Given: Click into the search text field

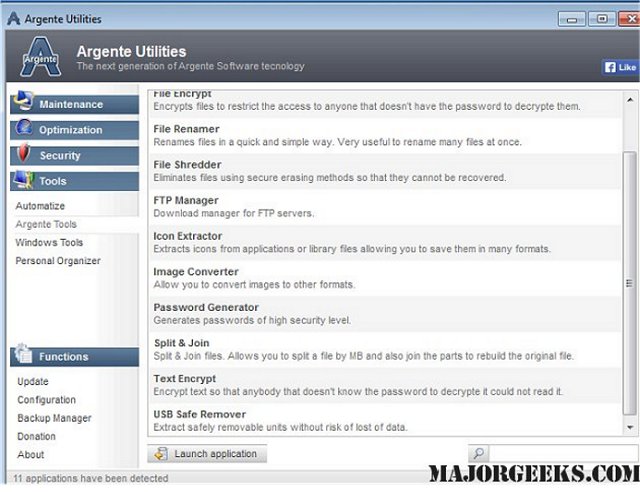Looking at the screenshot, I should coord(563,453).
